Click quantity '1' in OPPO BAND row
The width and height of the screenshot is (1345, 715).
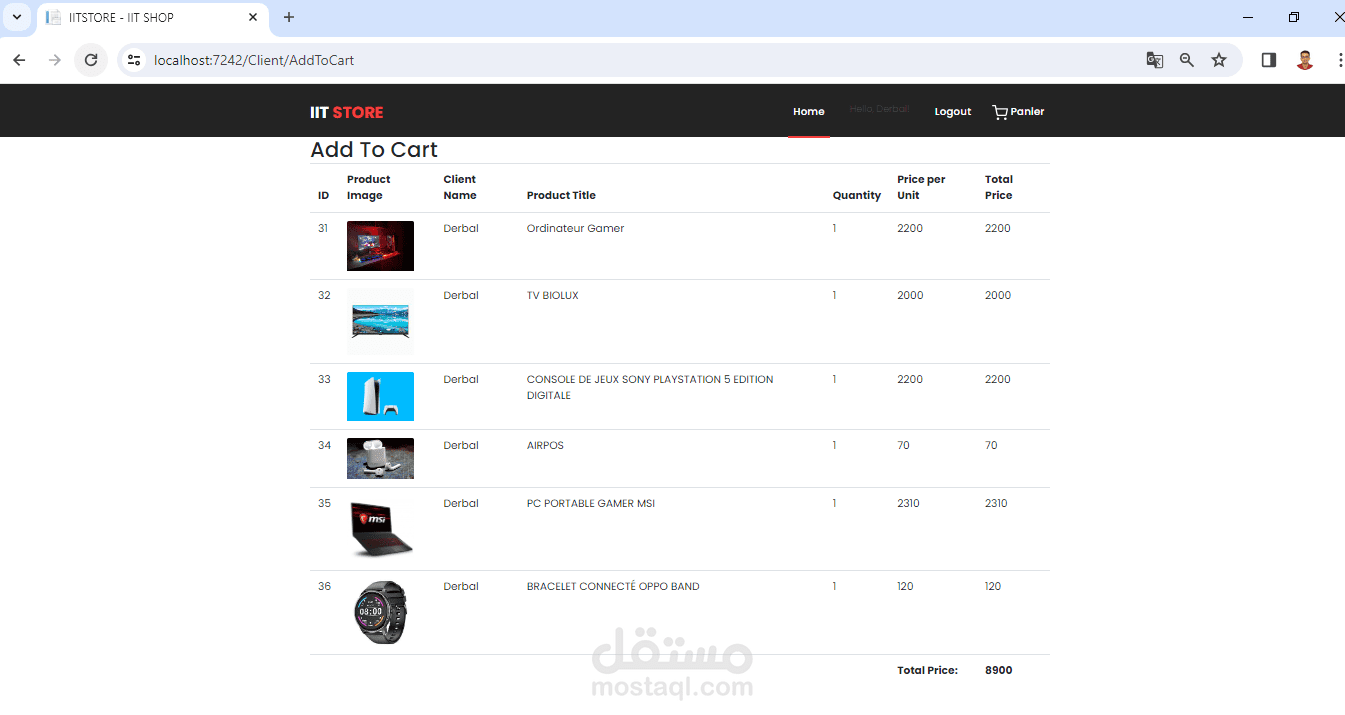click(835, 586)
